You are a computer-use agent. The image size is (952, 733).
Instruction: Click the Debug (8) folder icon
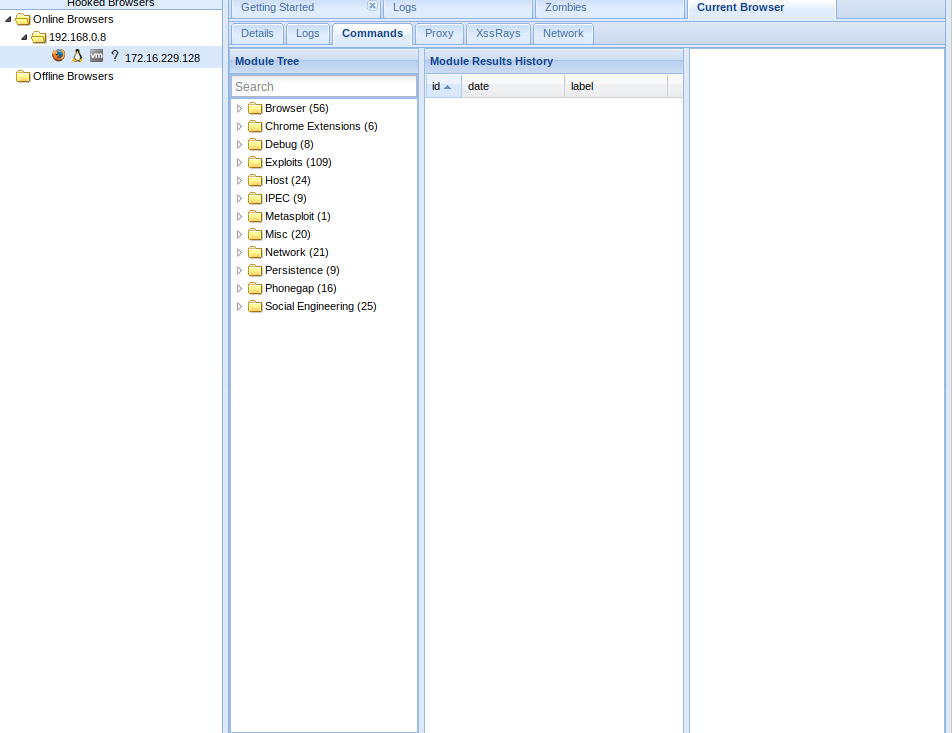click(255, 145)
